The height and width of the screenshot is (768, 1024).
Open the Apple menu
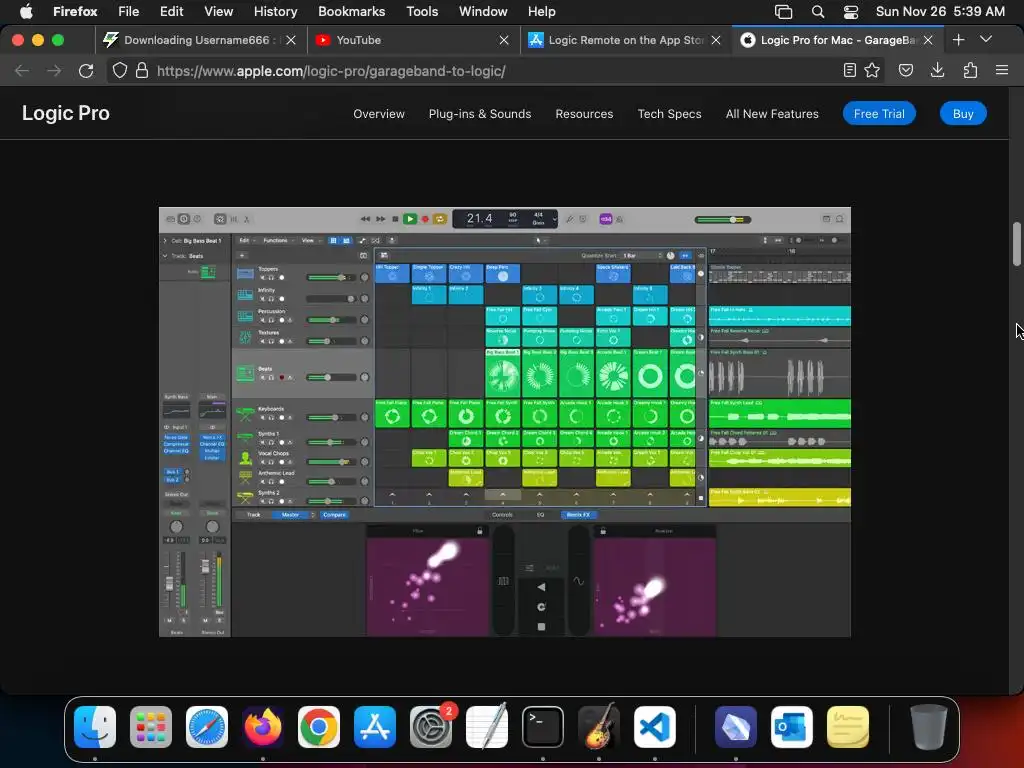(x=26, y=11)
